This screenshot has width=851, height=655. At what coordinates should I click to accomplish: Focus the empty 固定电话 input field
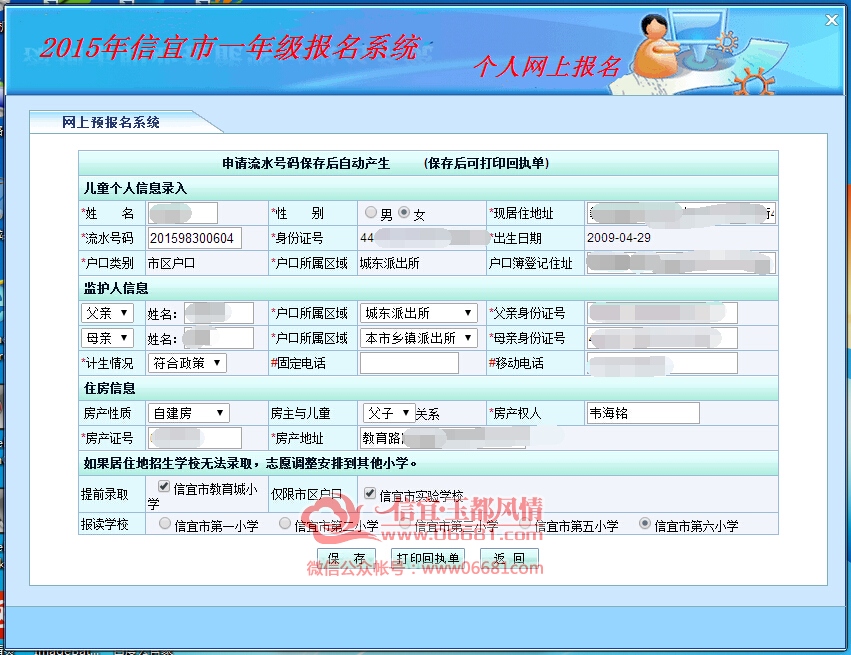pyautogui.click(x=409, y=363)
